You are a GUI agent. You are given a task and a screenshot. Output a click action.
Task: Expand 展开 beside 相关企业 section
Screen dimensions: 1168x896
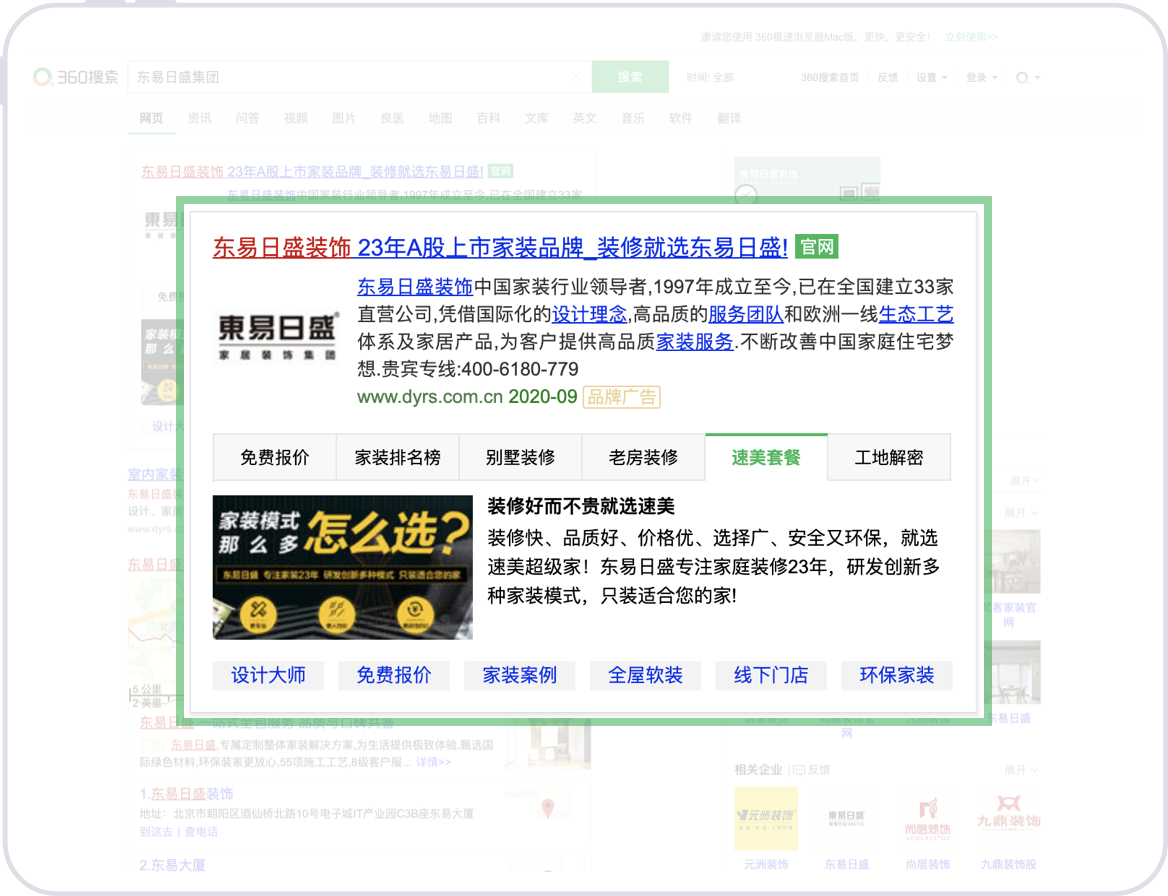(1021, 770)
